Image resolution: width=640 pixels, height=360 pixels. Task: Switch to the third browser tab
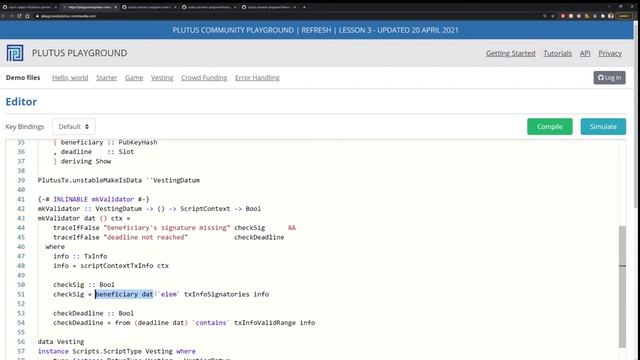(149, 7)
